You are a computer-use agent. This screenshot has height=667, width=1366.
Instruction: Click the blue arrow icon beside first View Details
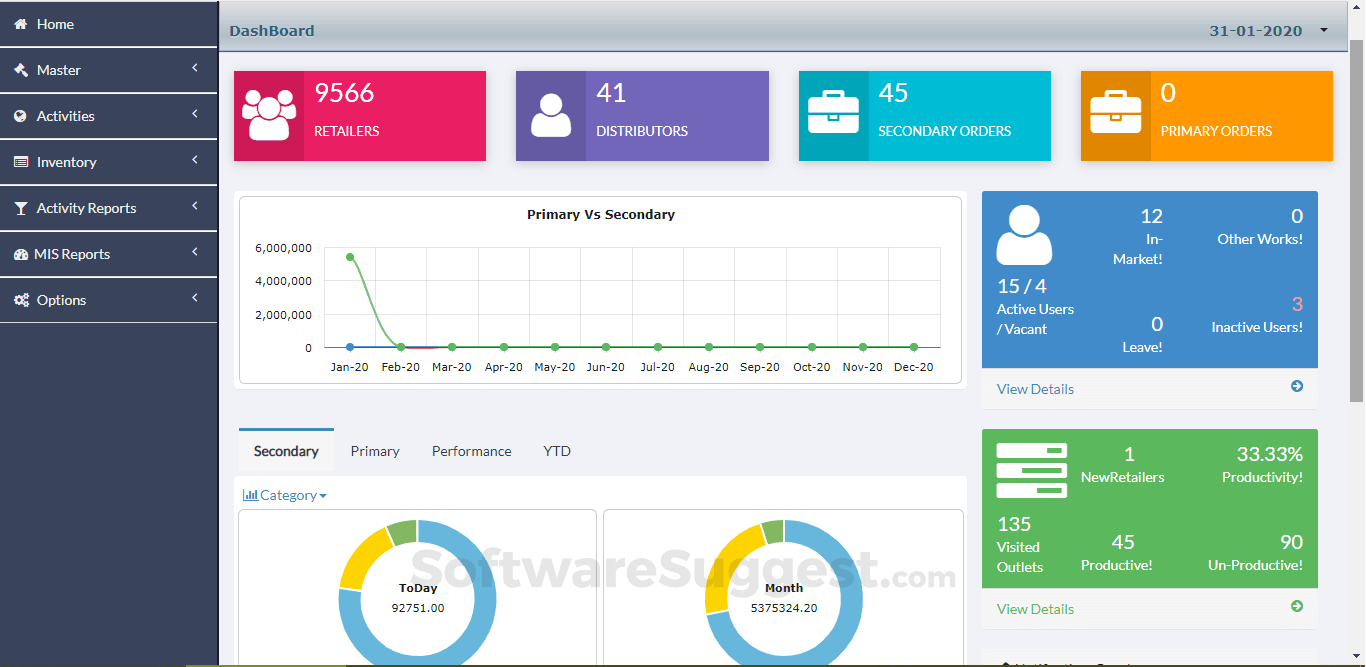1296,386
